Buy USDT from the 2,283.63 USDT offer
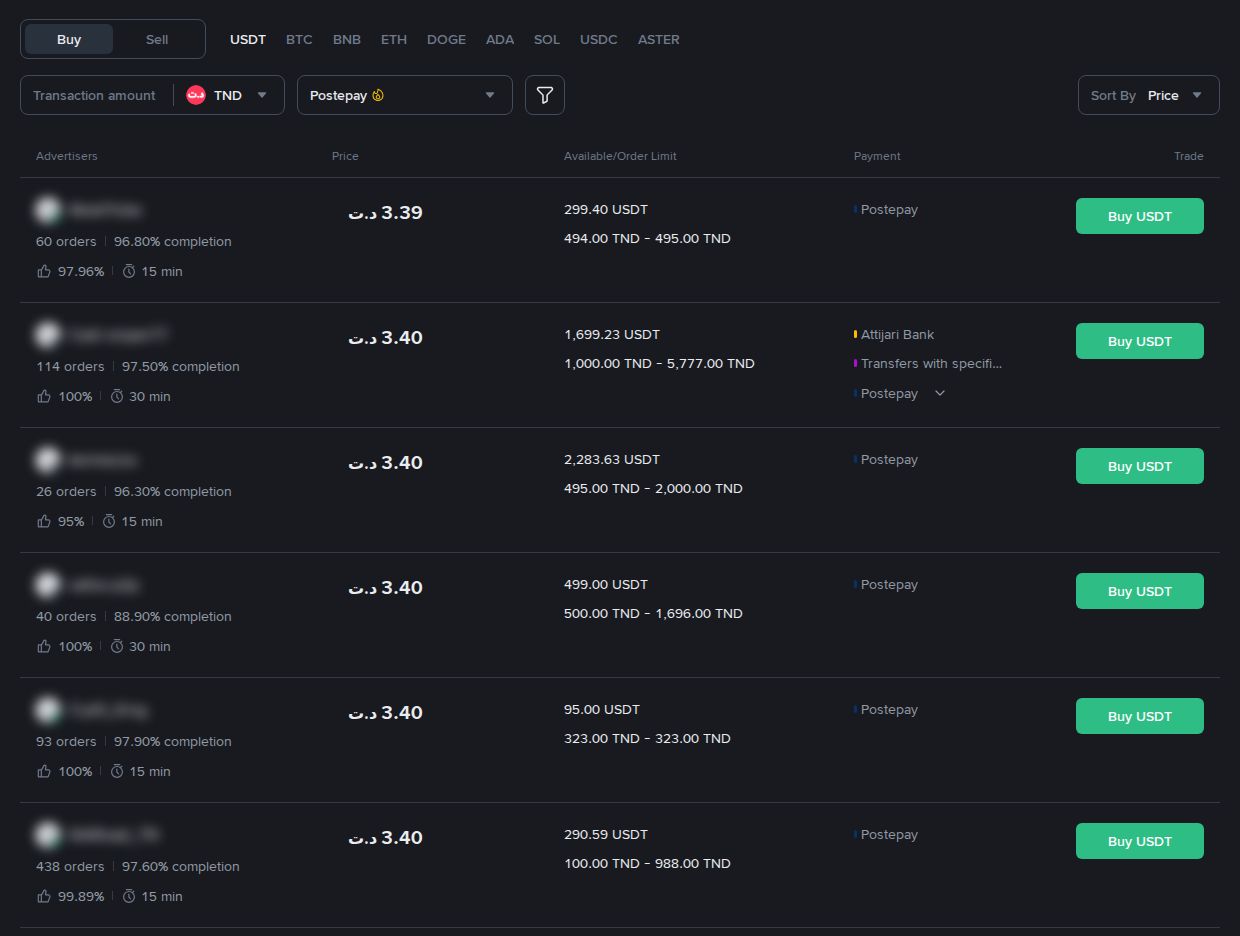This screenshot has width=1240, height=936. tap(1140, 466)
